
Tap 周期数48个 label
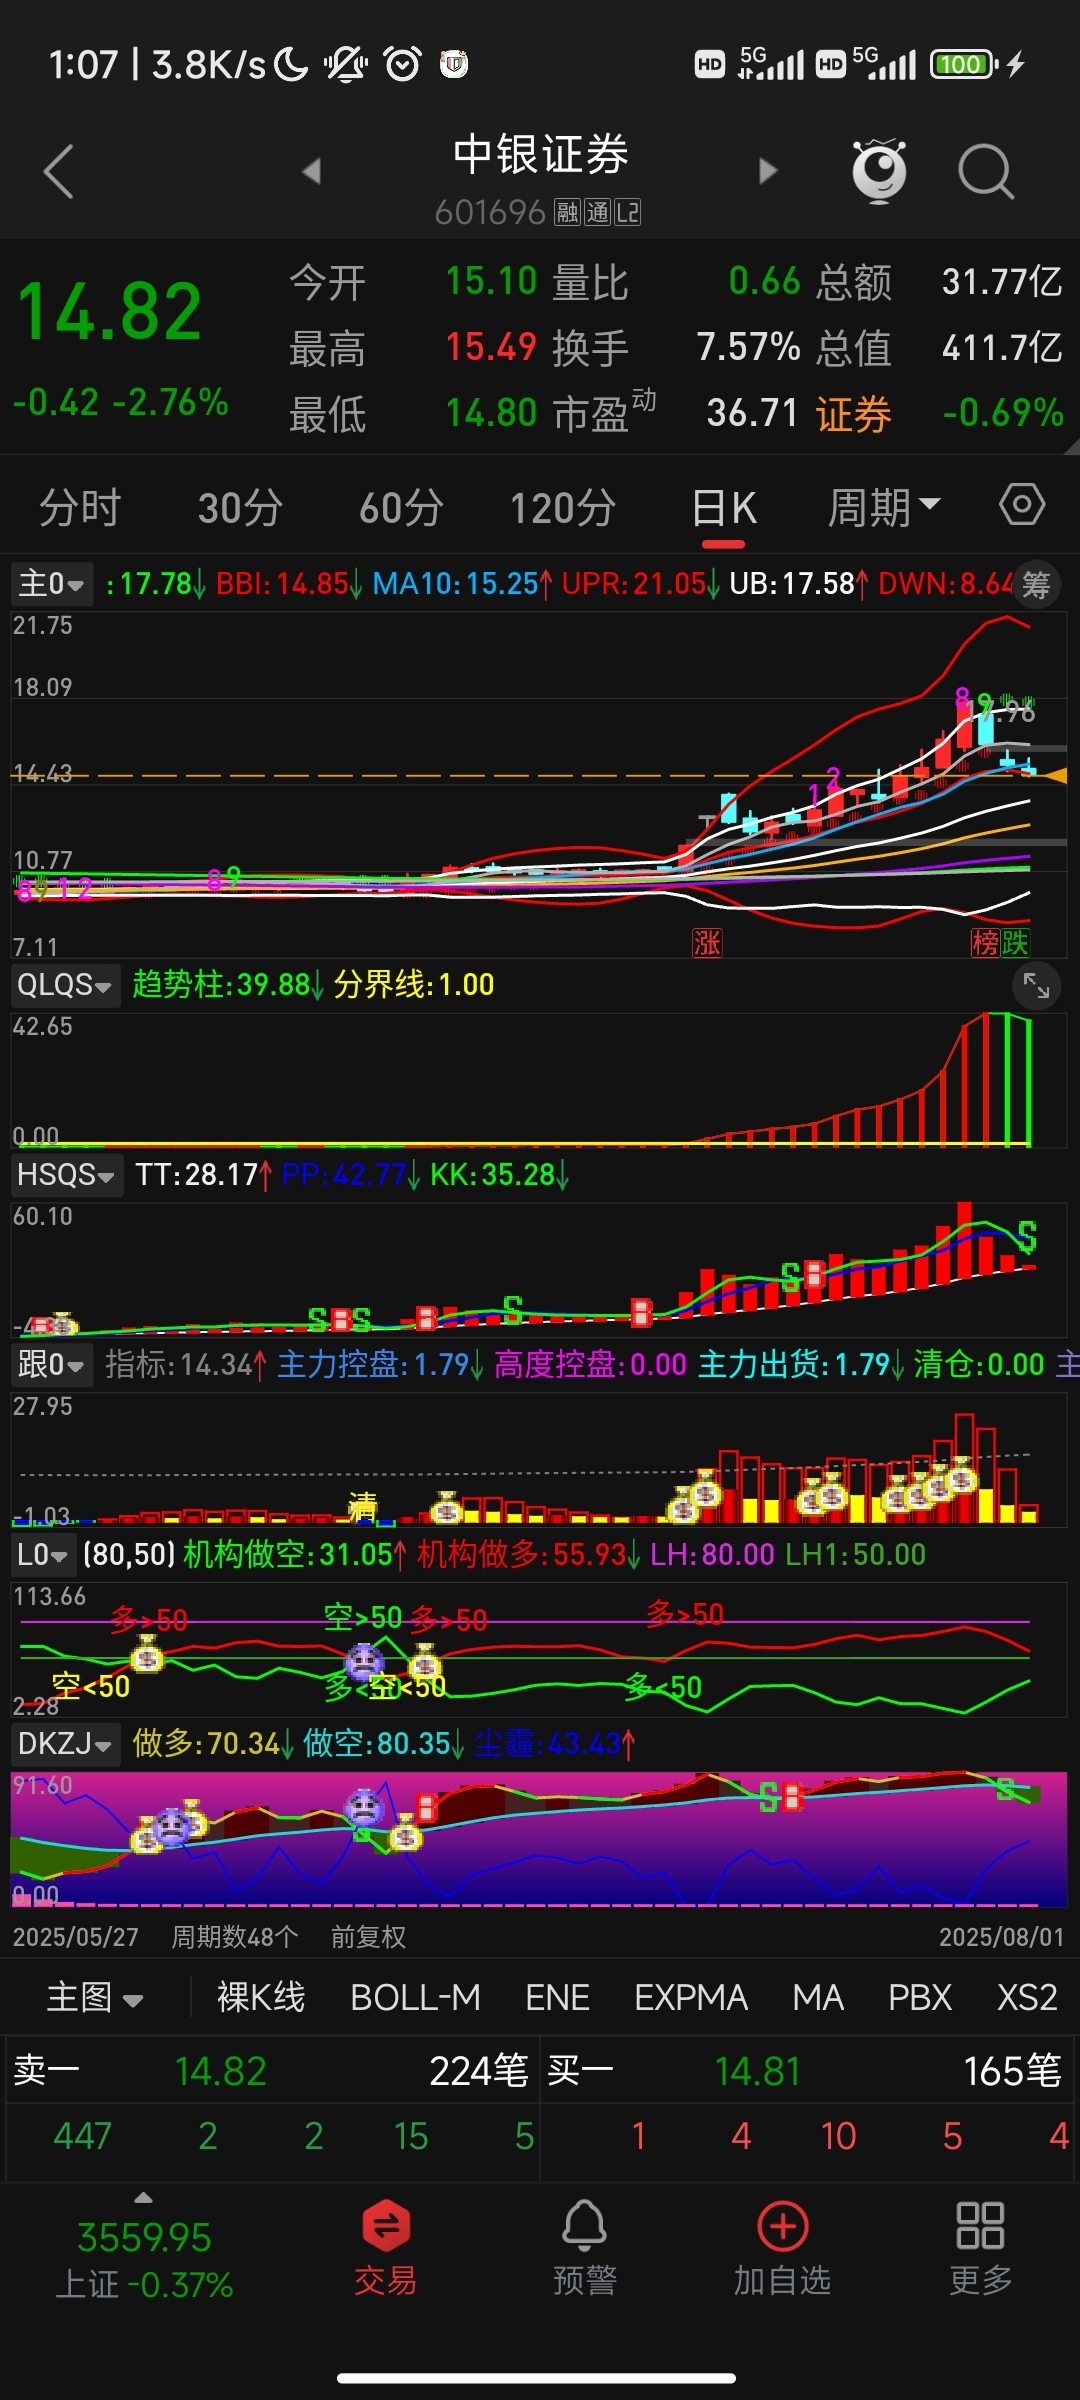[x=235, y=1937]
